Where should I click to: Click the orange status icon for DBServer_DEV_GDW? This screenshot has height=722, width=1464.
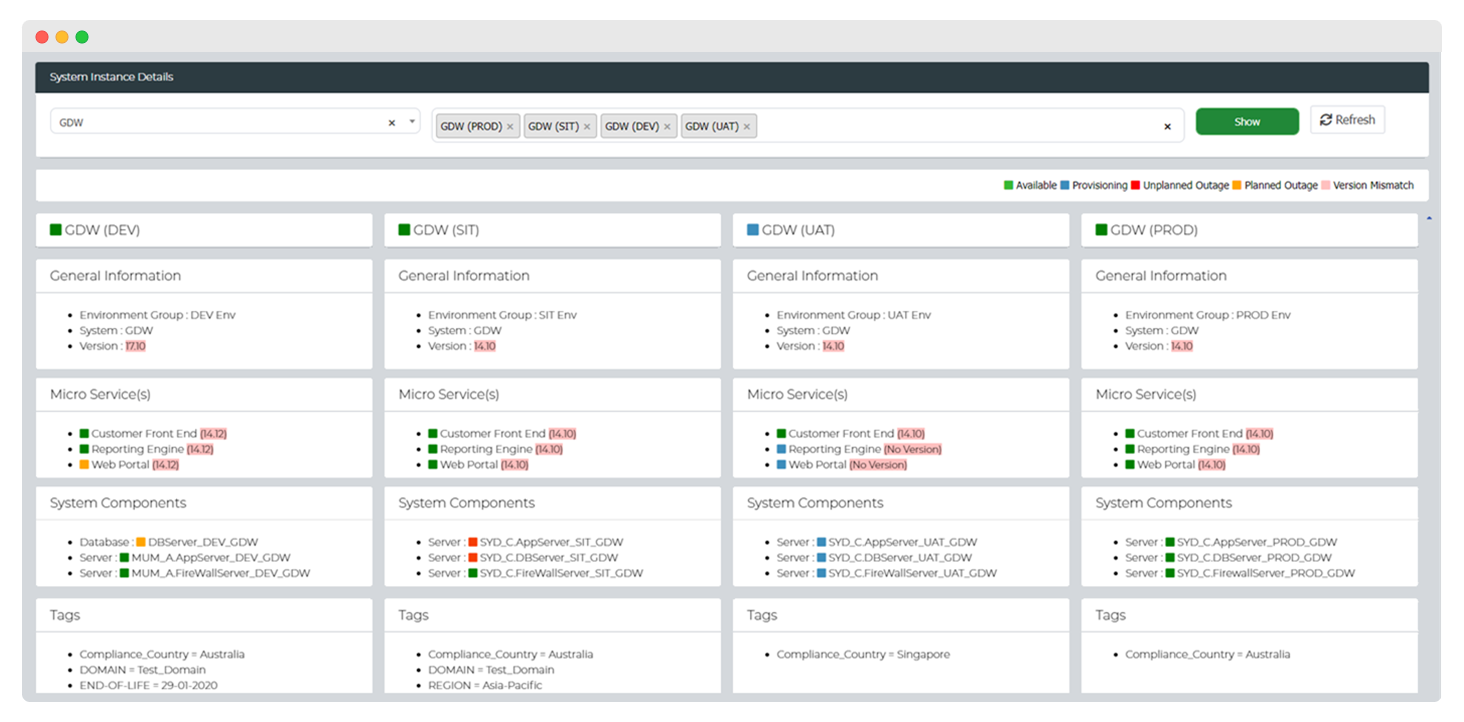tap(141, 543)
